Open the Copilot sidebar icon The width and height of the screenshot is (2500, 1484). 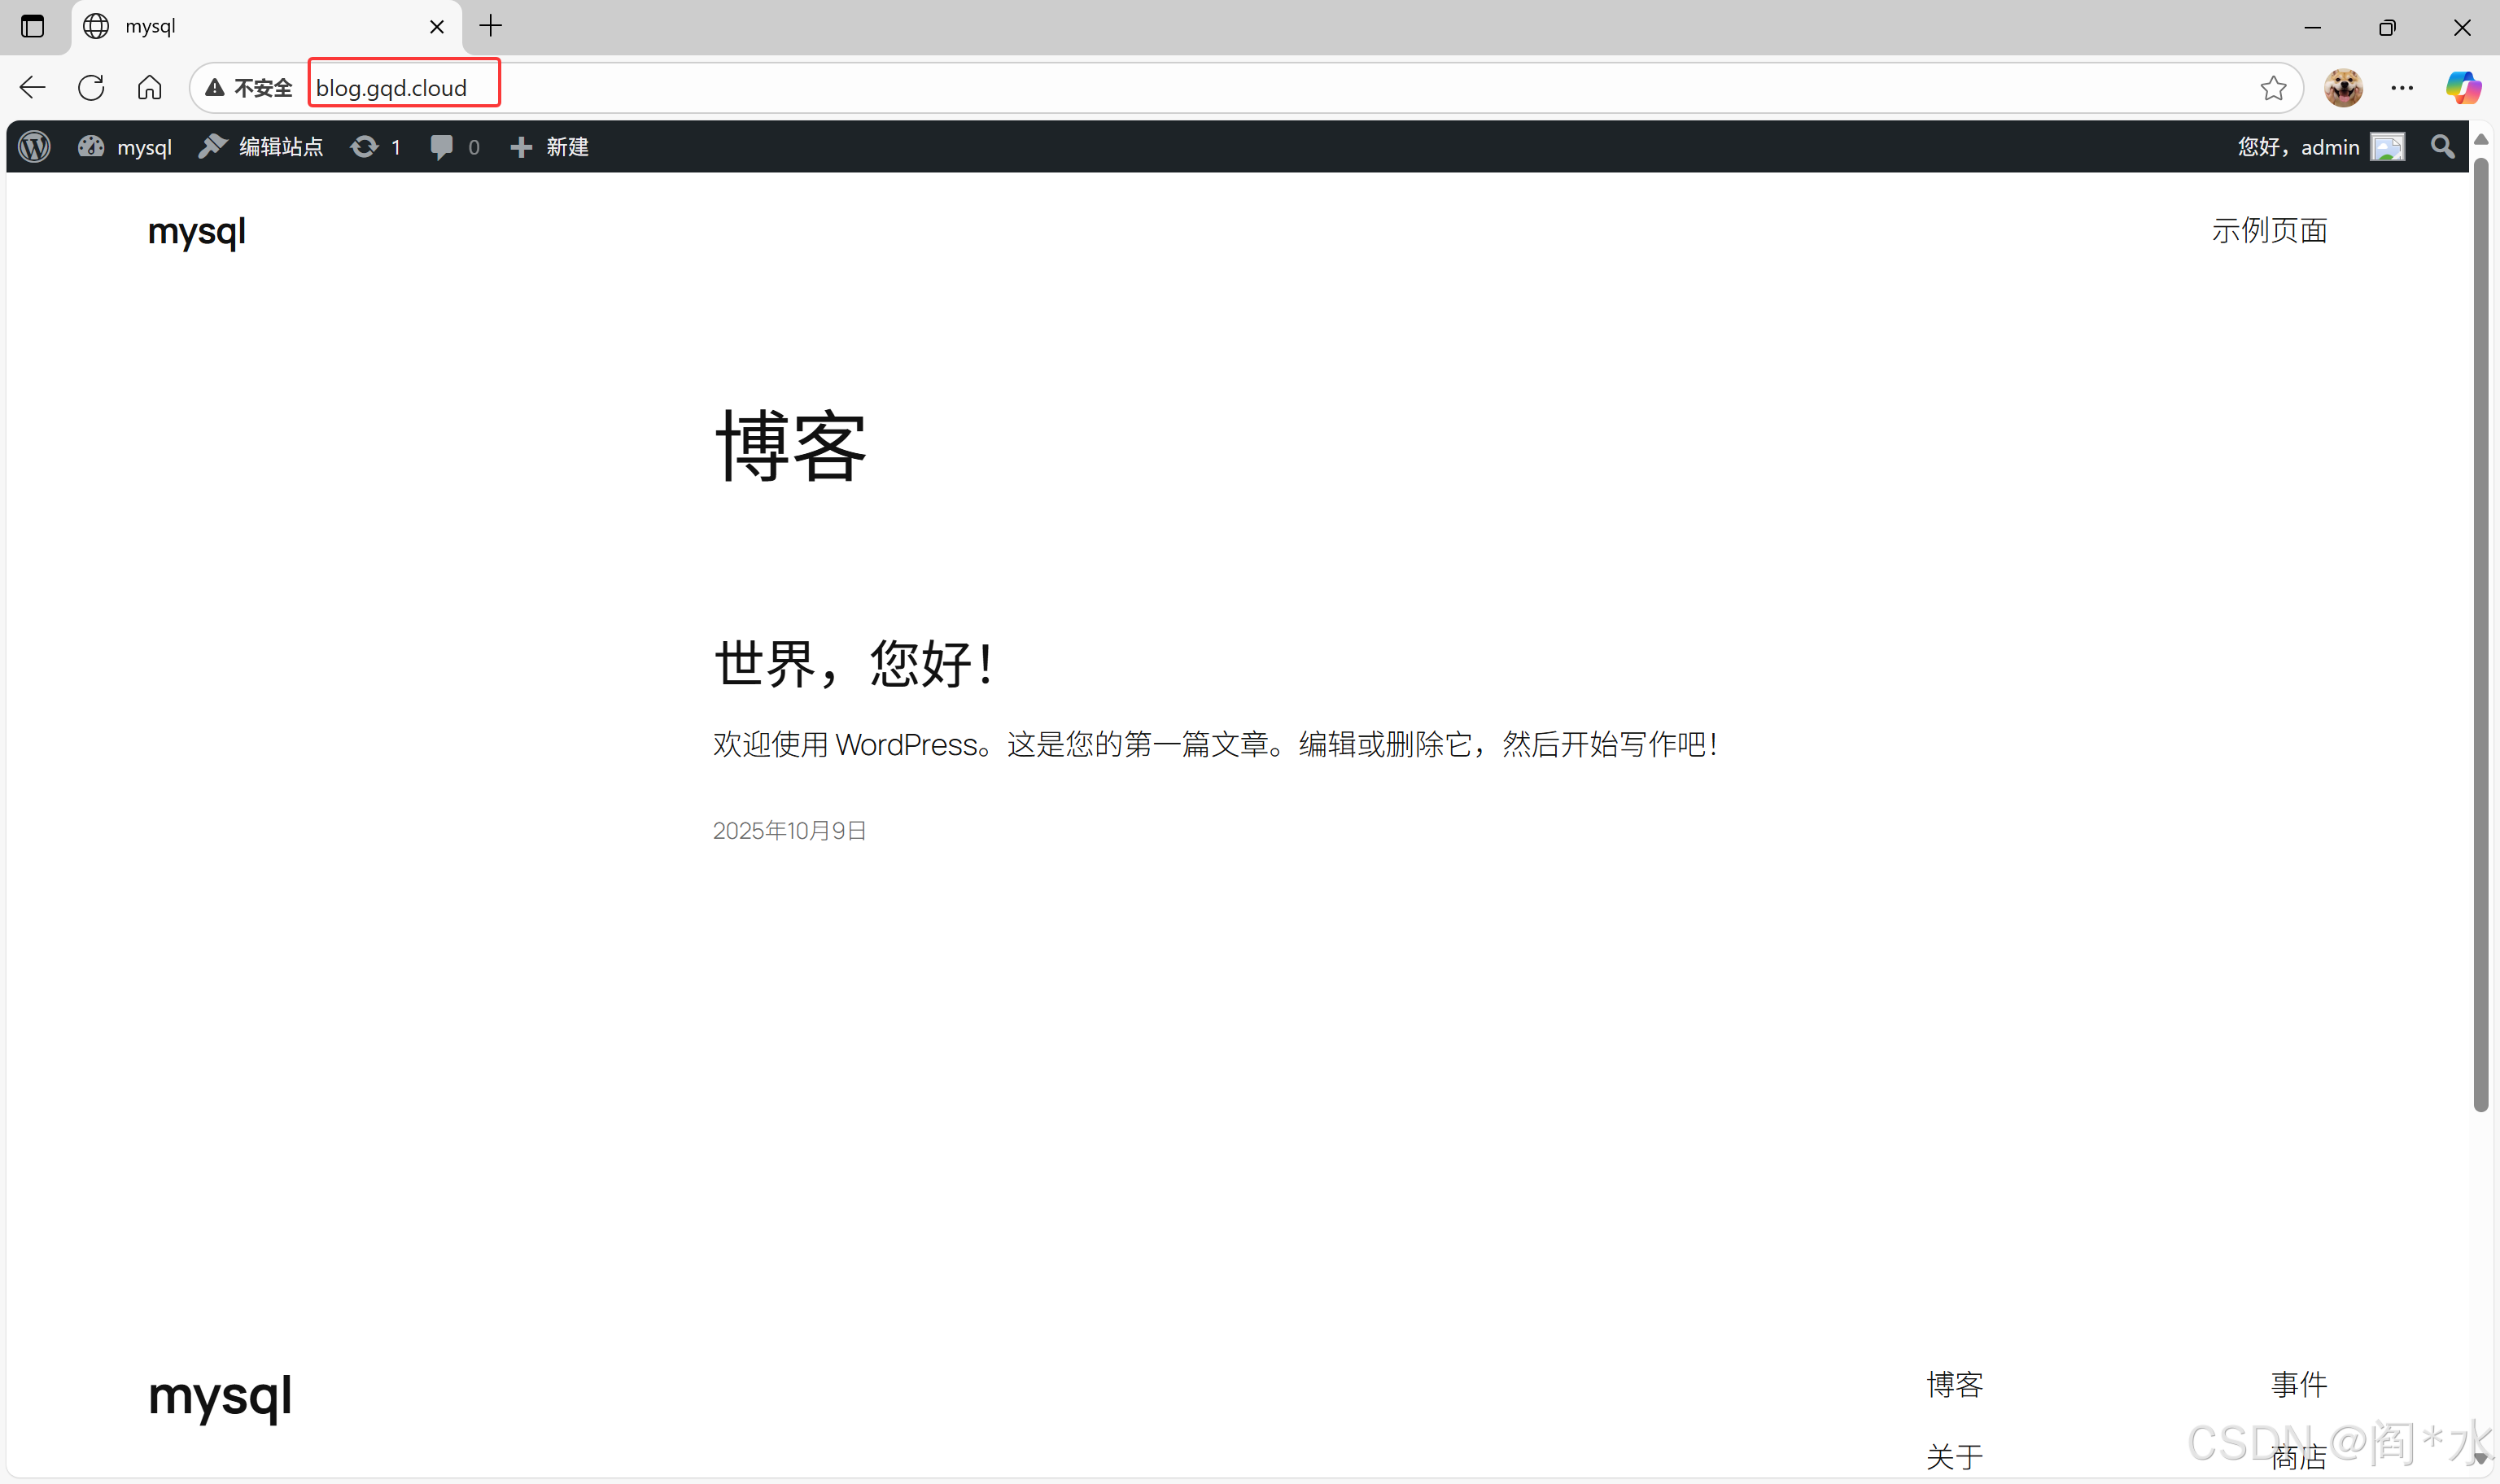click(2463, 88)
